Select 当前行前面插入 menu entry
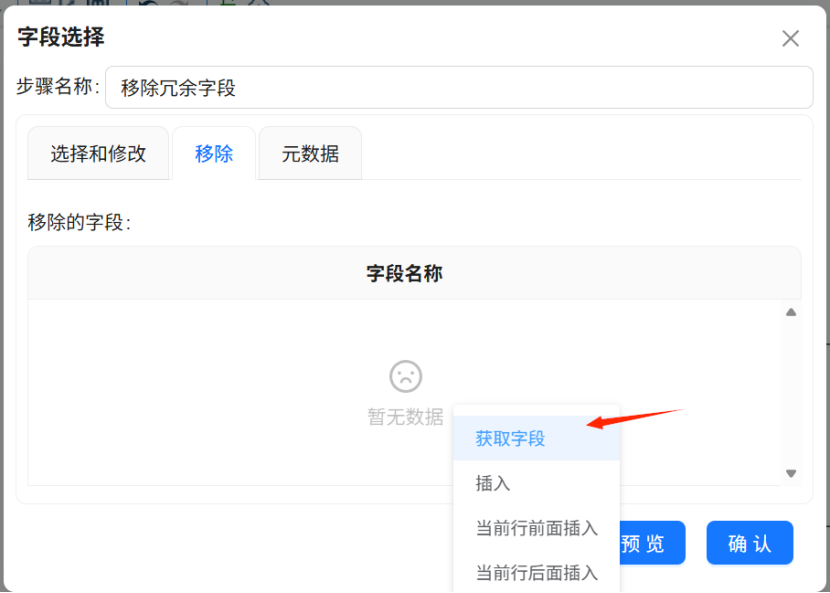The height and width of the screenshot is (593, 830). [x=536, y=528]
